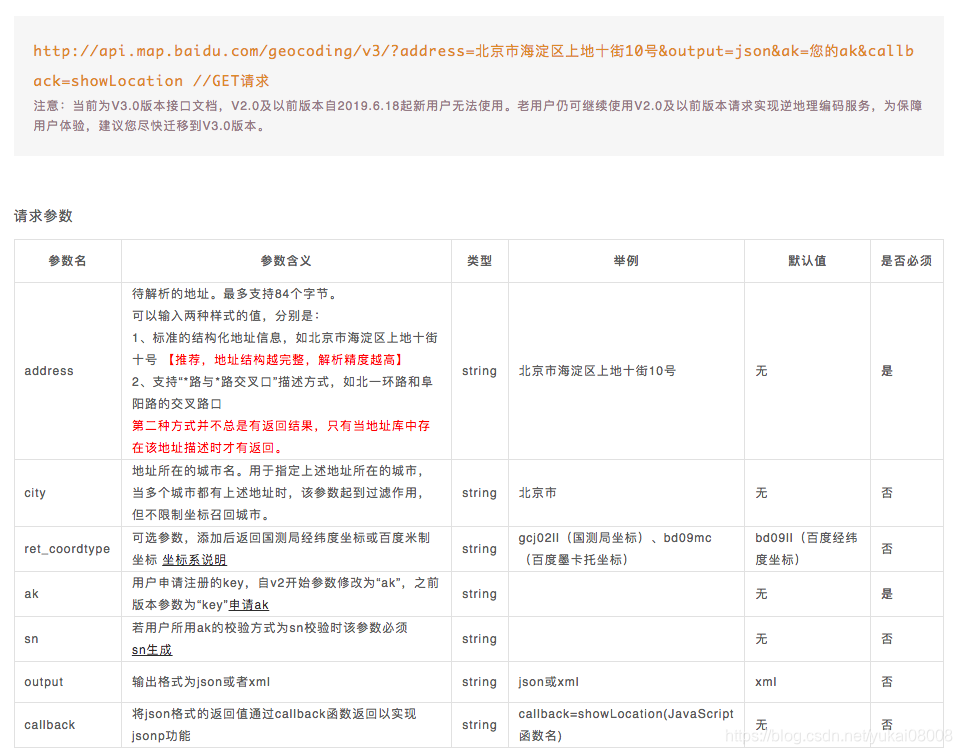
Task: Click the 默认值 column header
Action: pyautogui.click(x=807, y=261)
